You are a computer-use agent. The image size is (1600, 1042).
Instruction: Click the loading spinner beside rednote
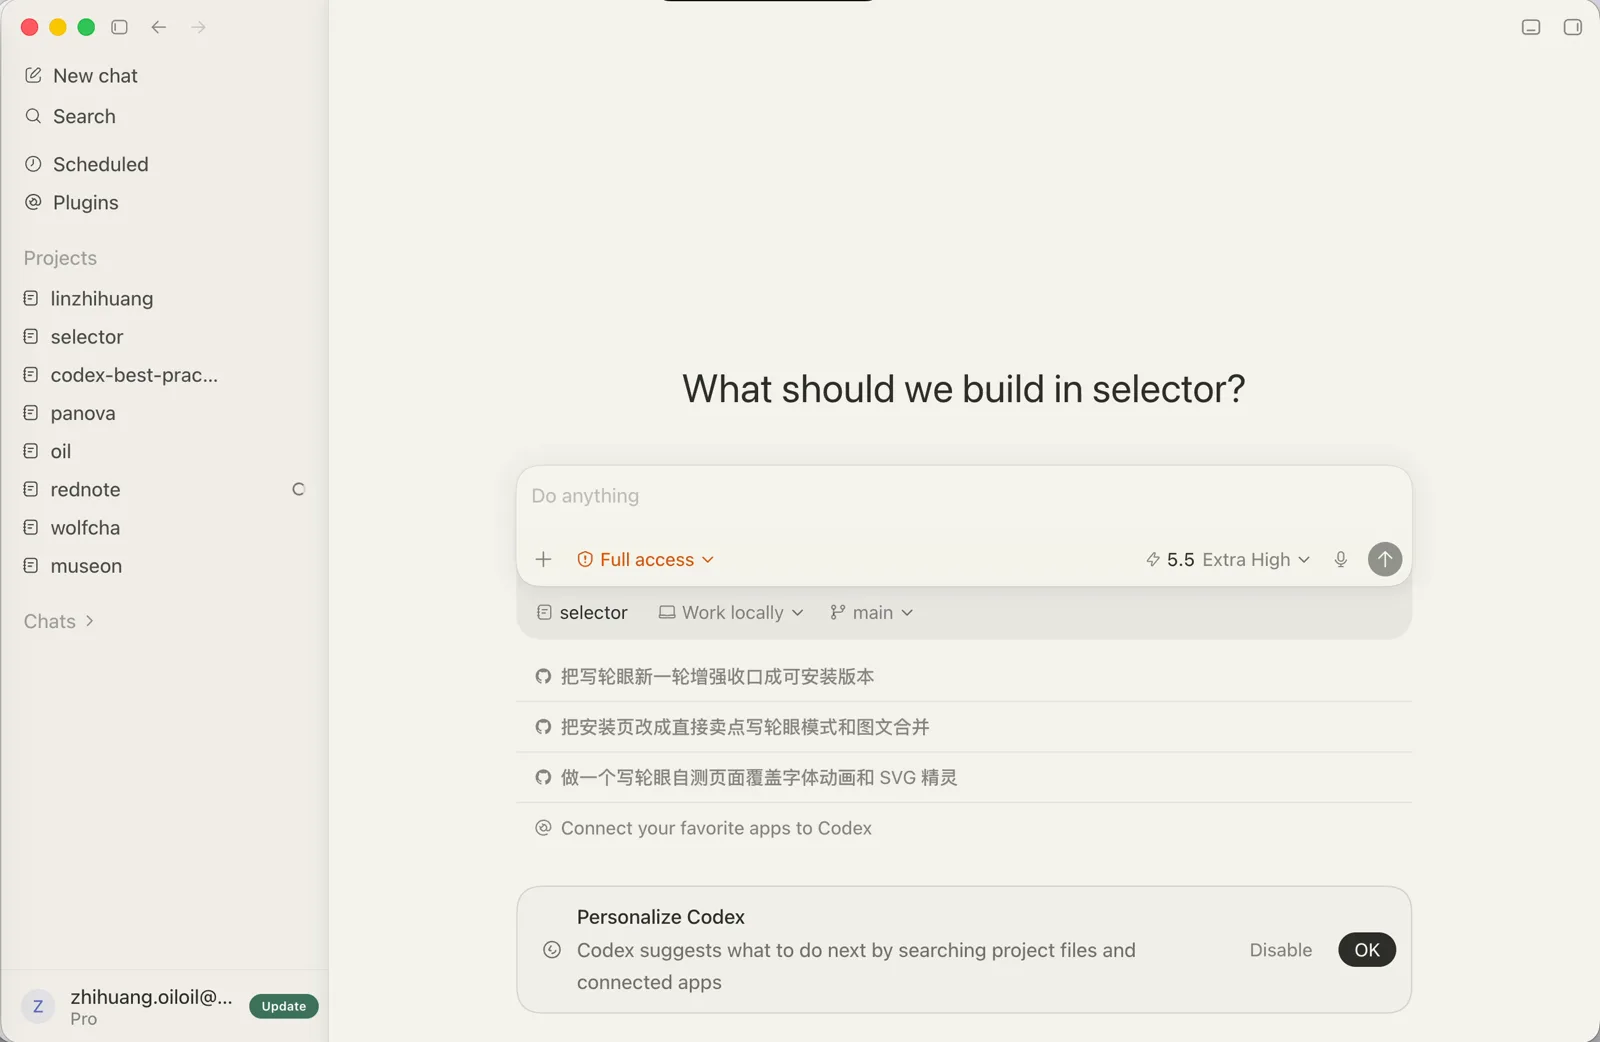298,489
